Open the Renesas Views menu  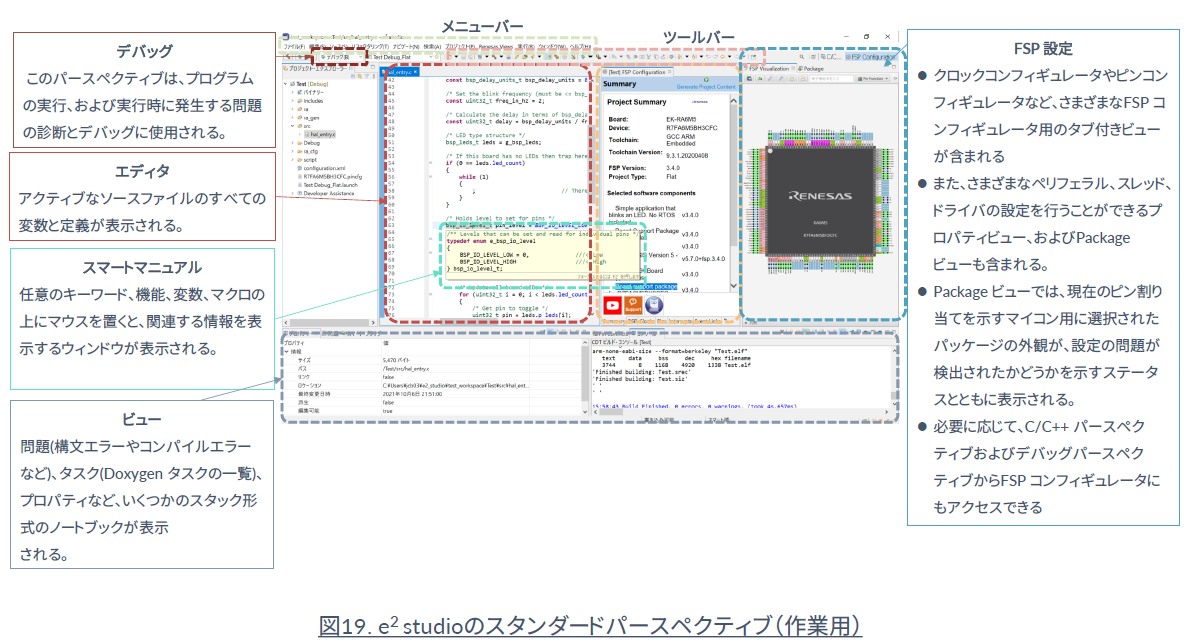(x=495, y=47)
